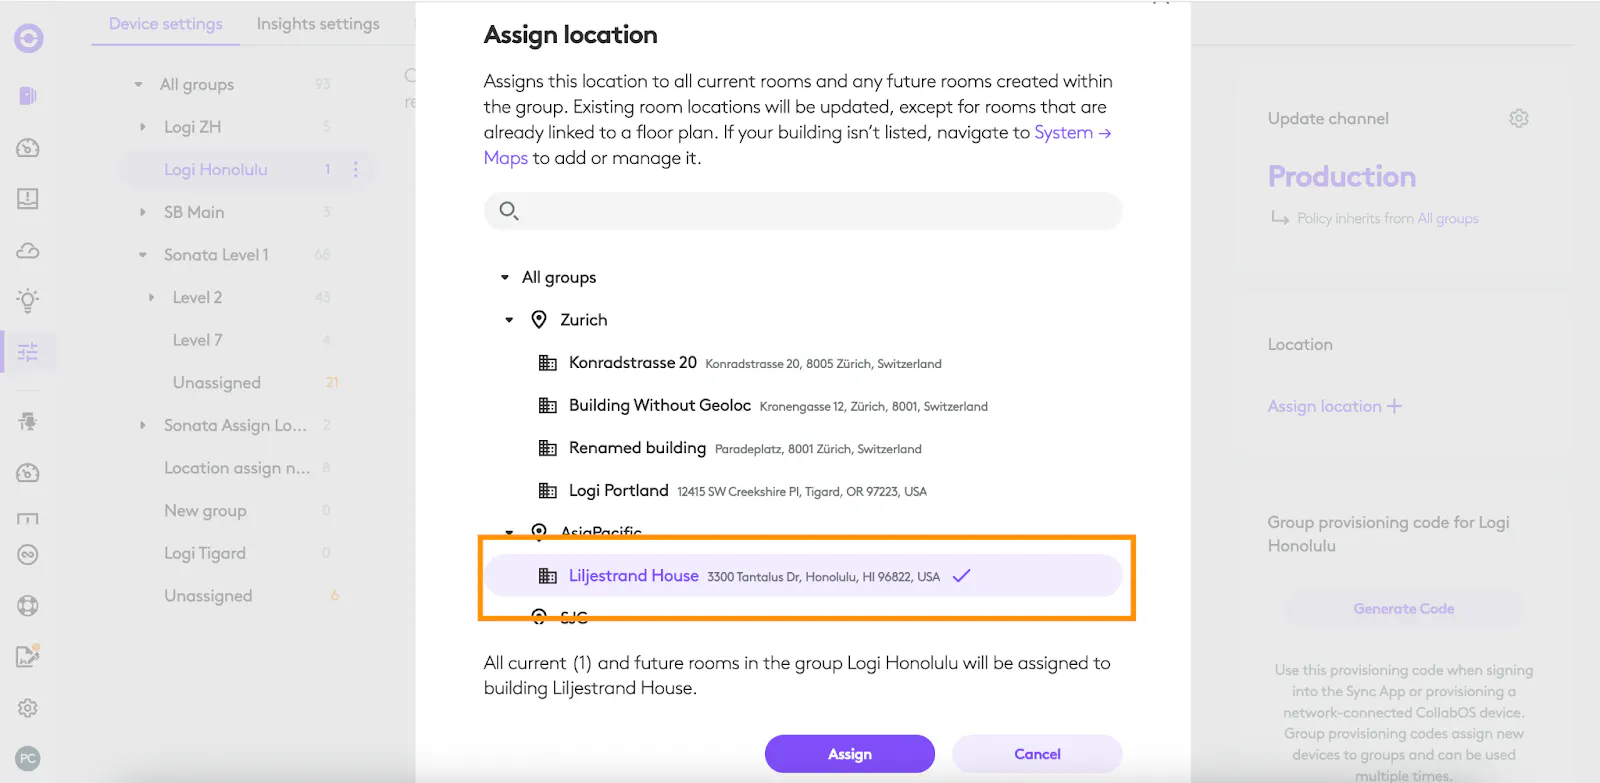The height and width of the screenshot is (783, 1600).
Task: Click the gear icon in left sidebar
Action: tap(28, 708)
